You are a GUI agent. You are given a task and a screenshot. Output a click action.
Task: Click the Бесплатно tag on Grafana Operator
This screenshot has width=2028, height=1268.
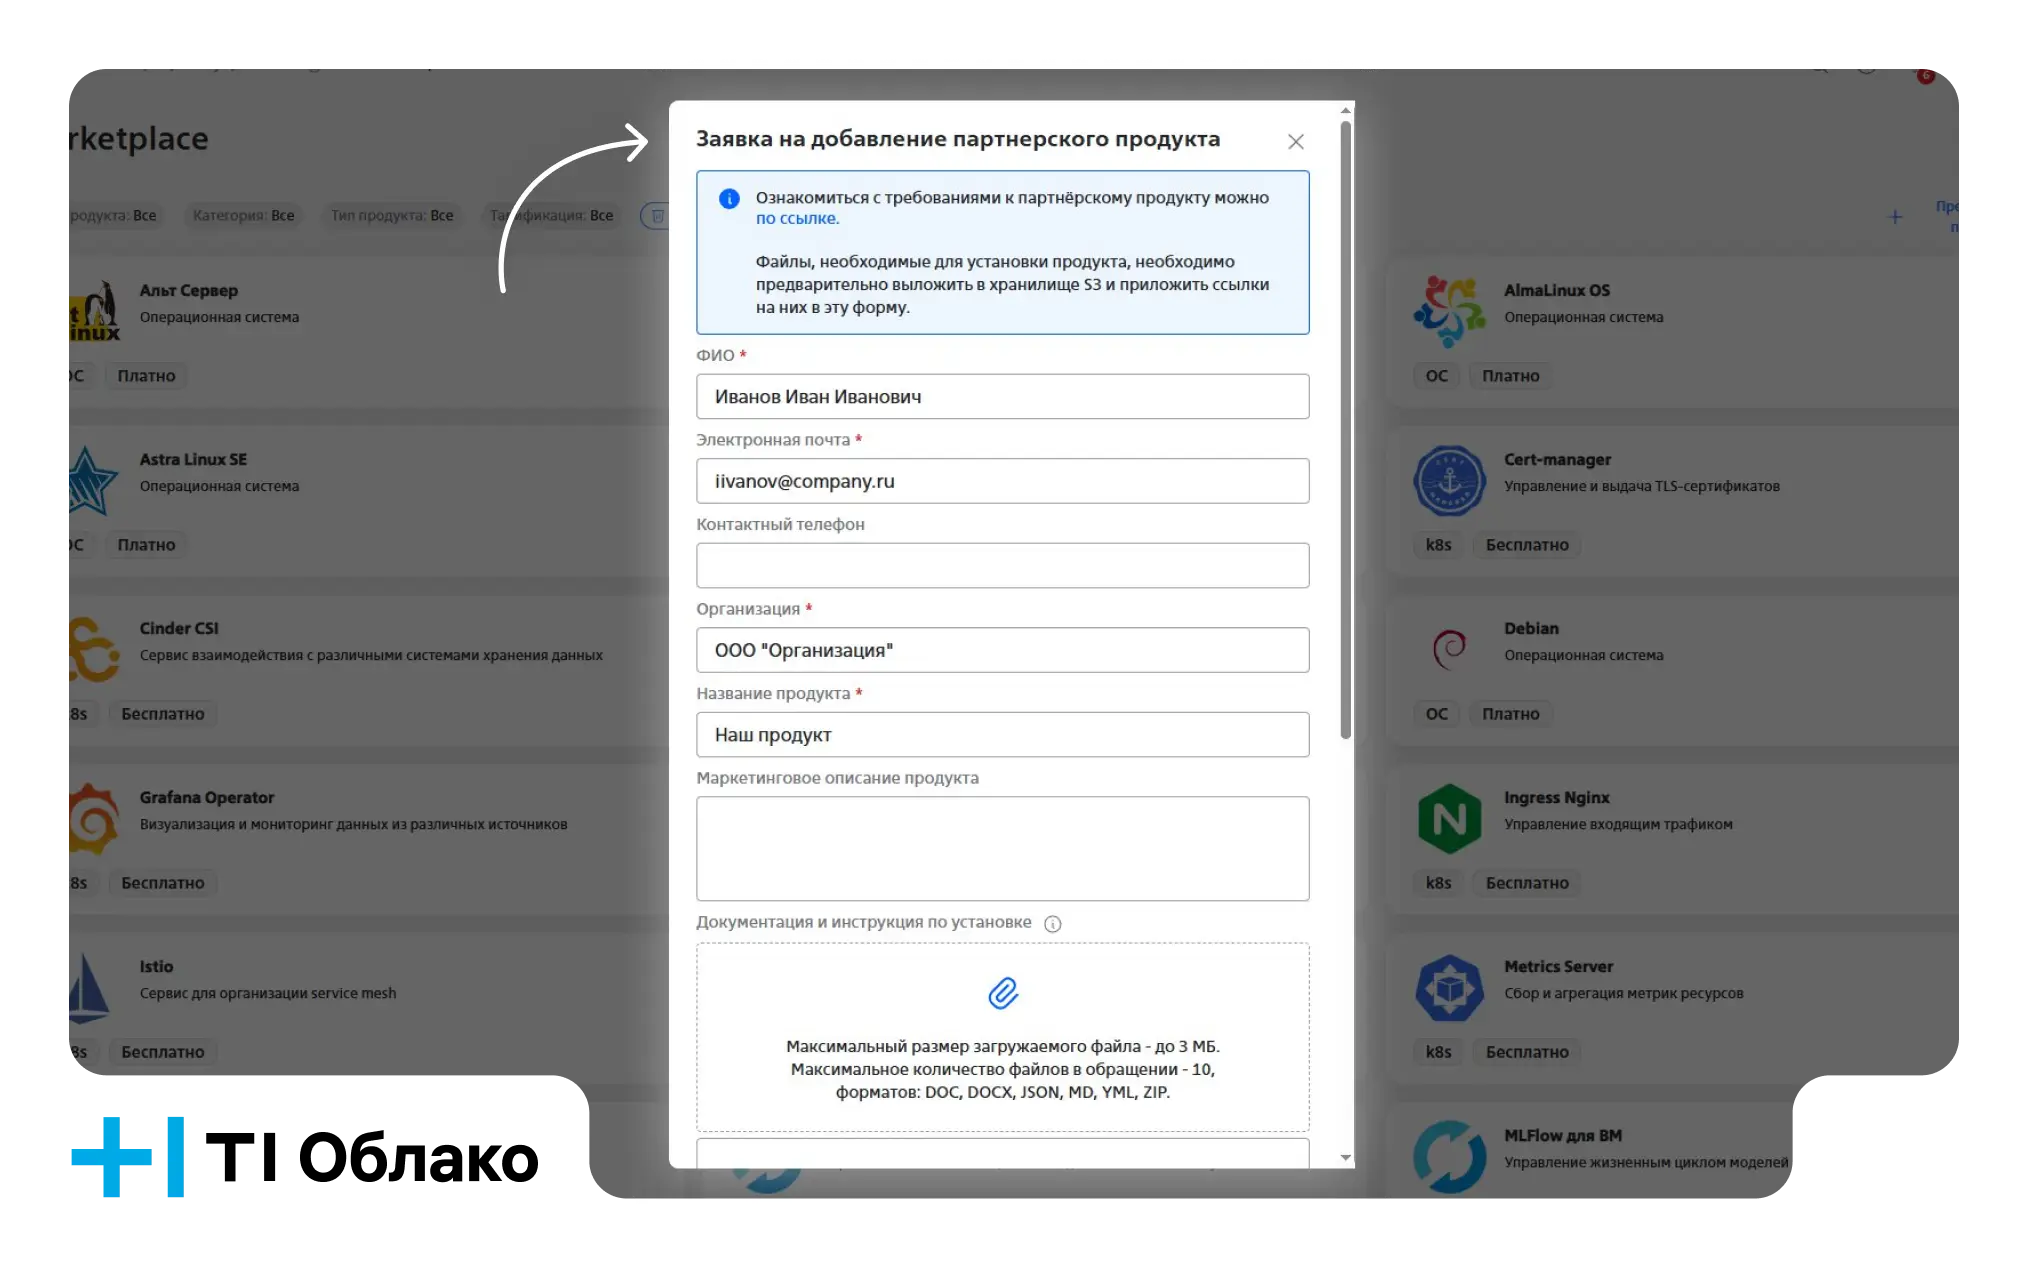(x=163, y=883)
